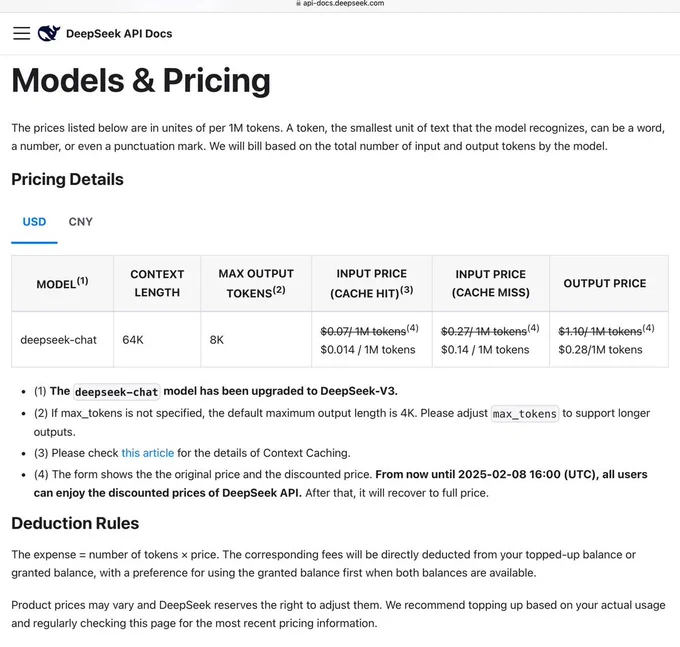Click the Pricing Details heading
The image size is (680, 647).
pos(67,179)
